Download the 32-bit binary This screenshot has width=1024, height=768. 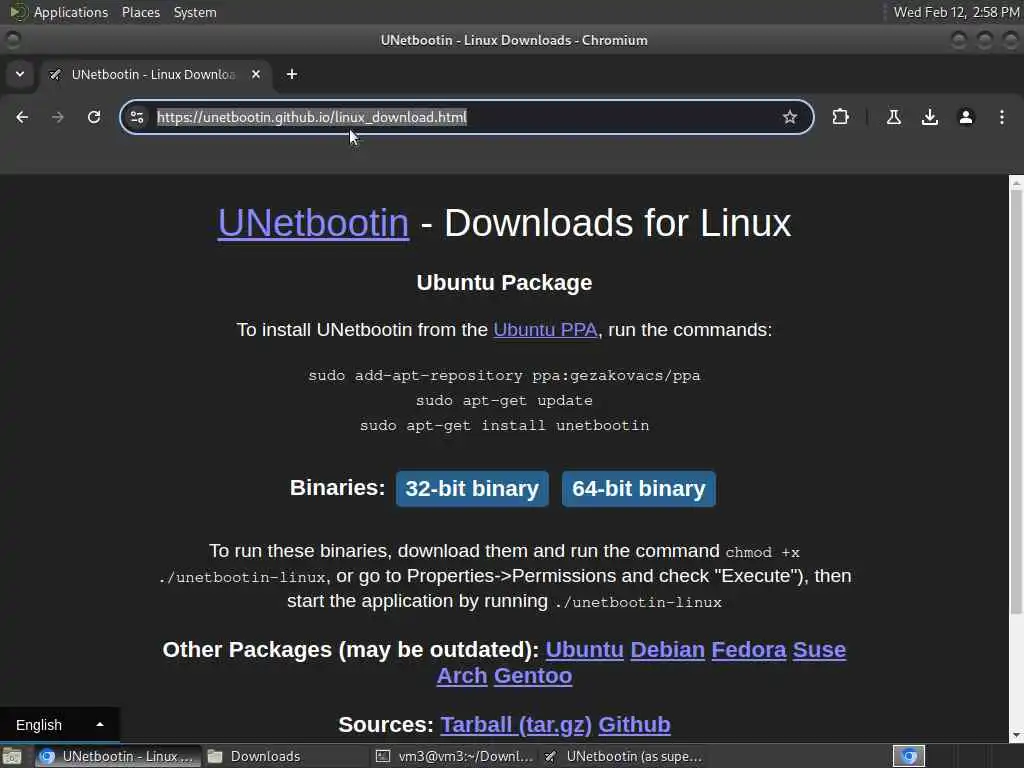point(472,488)
